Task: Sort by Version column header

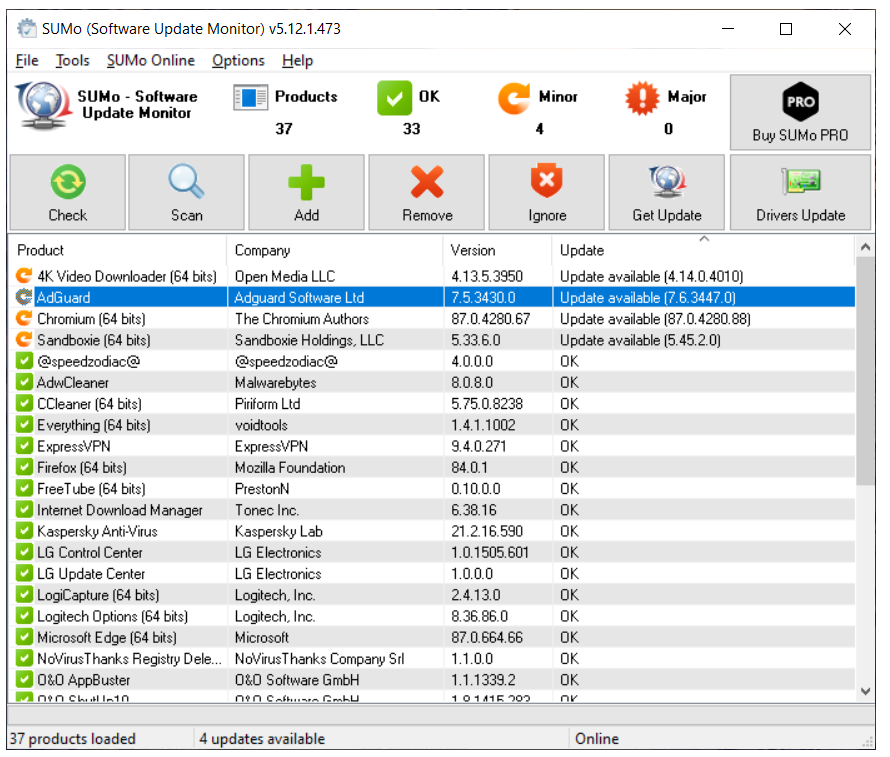Action: coord(497,250)
